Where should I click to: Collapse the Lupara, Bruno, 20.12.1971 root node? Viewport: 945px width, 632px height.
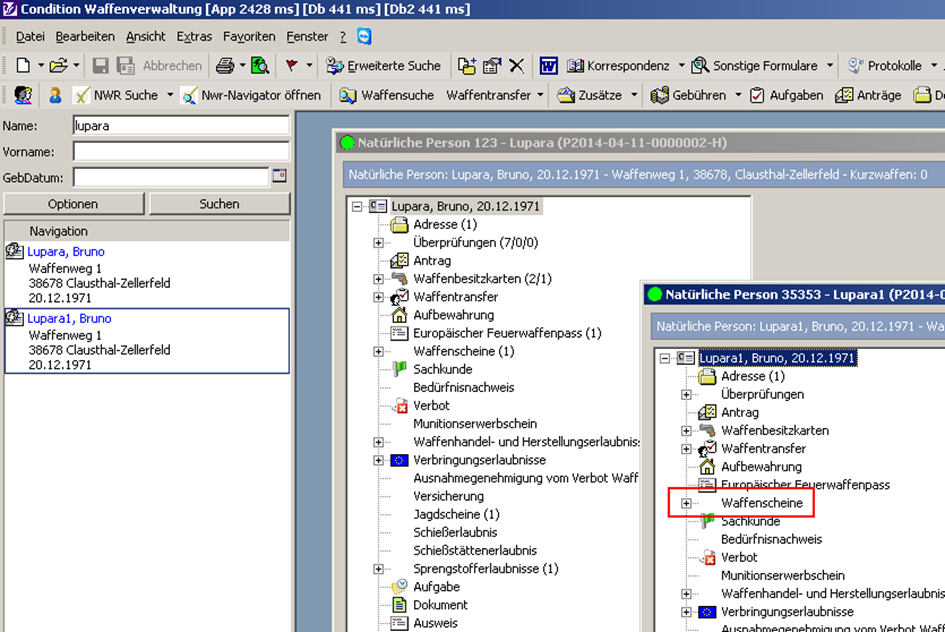coord(358,207)
